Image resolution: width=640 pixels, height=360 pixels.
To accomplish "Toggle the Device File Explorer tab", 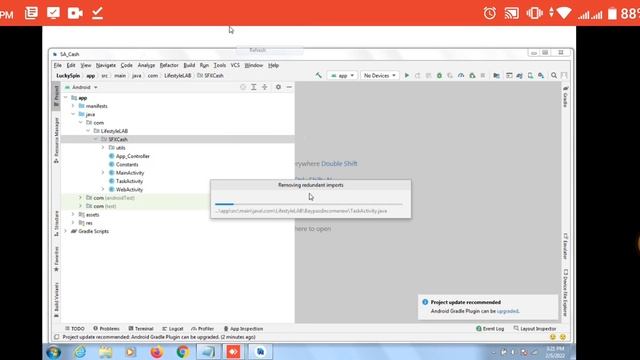I will [565, 292].
